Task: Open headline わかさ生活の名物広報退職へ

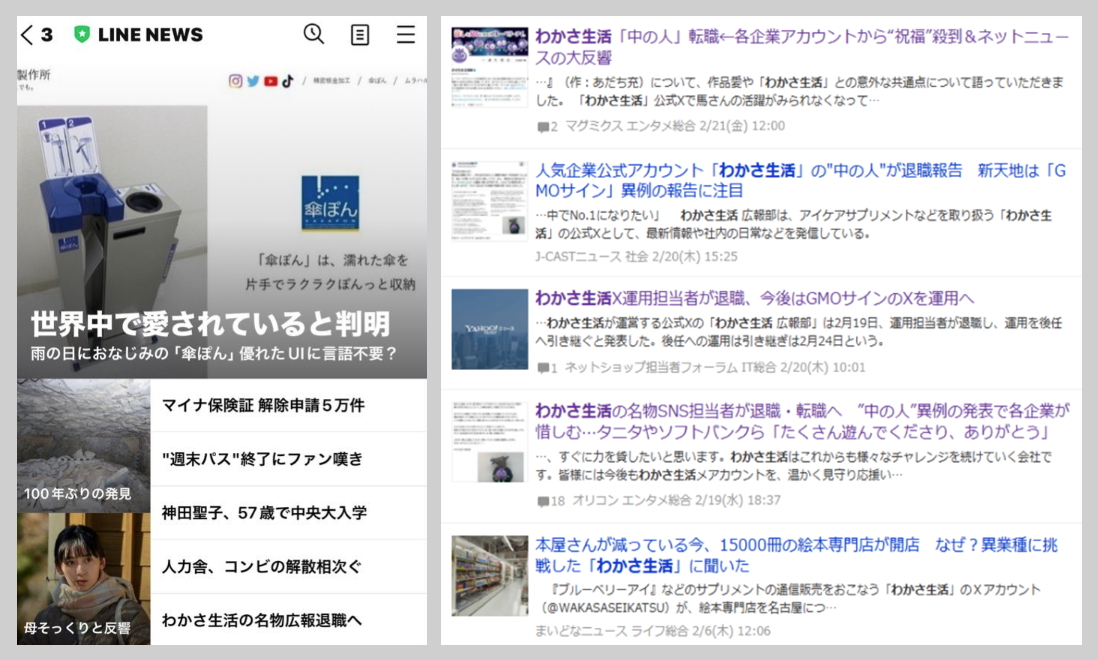Action: coord(261,620)
